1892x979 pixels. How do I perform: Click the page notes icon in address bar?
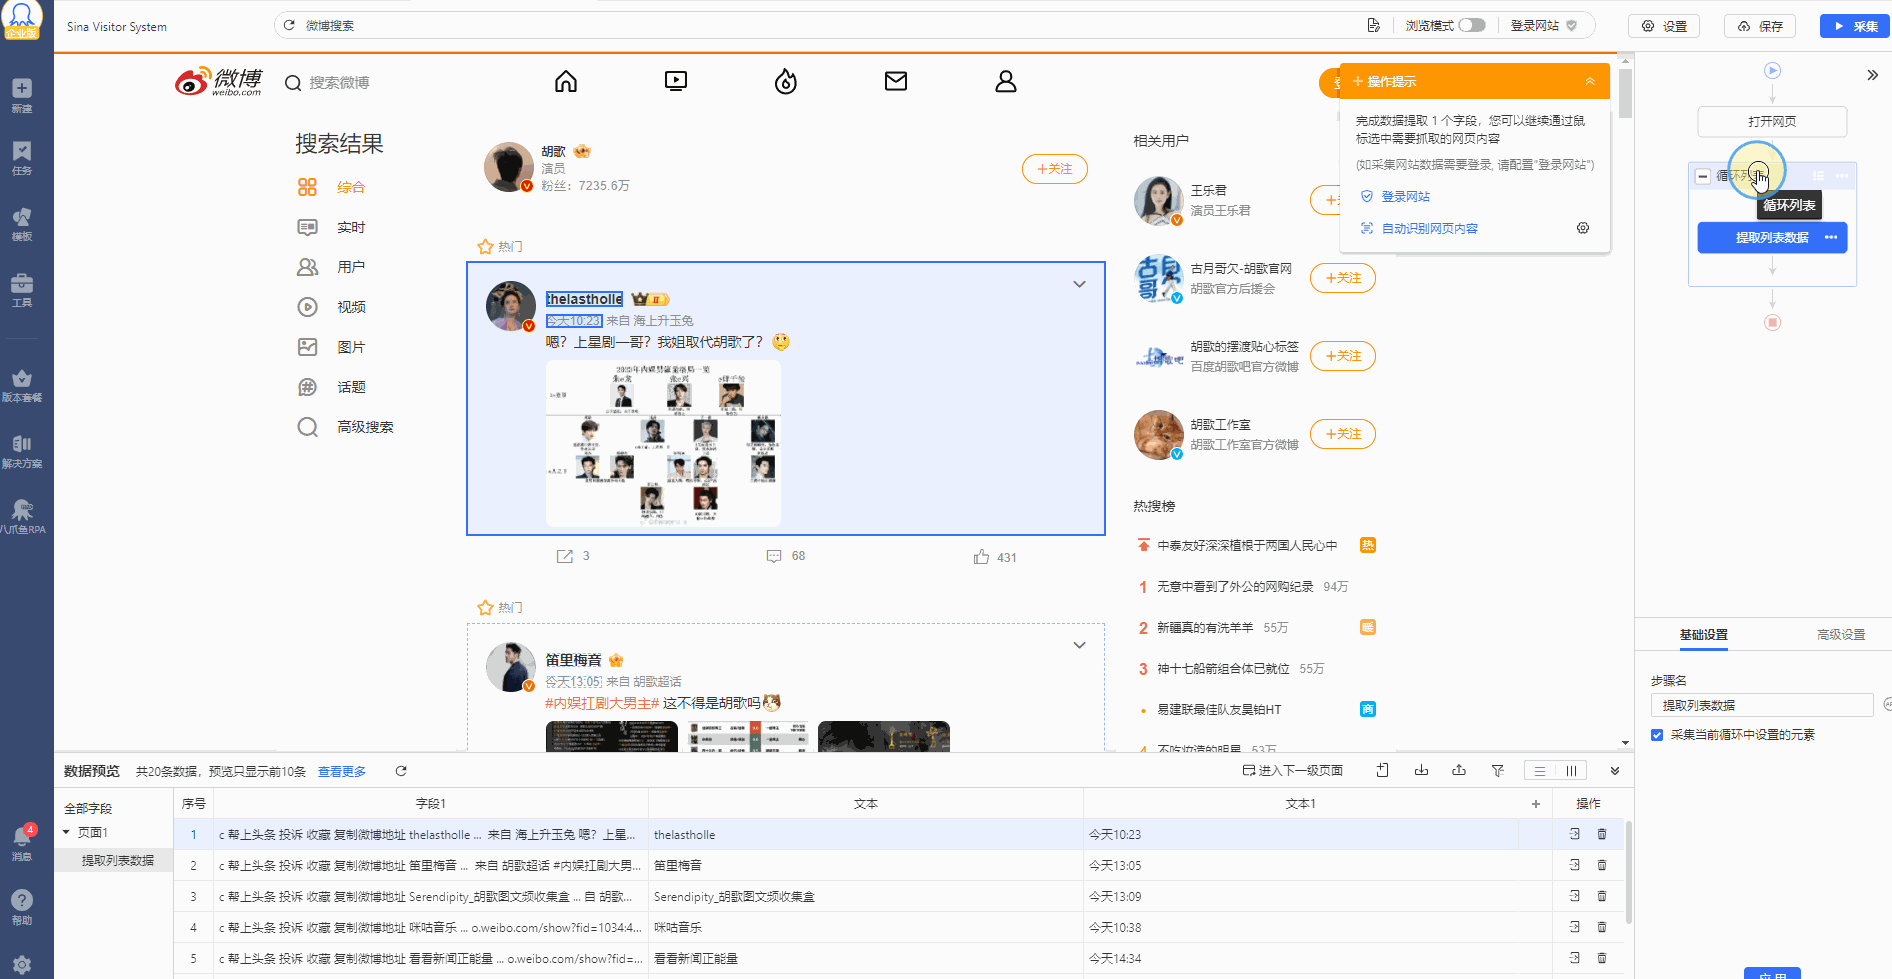tap(1374, 25)
